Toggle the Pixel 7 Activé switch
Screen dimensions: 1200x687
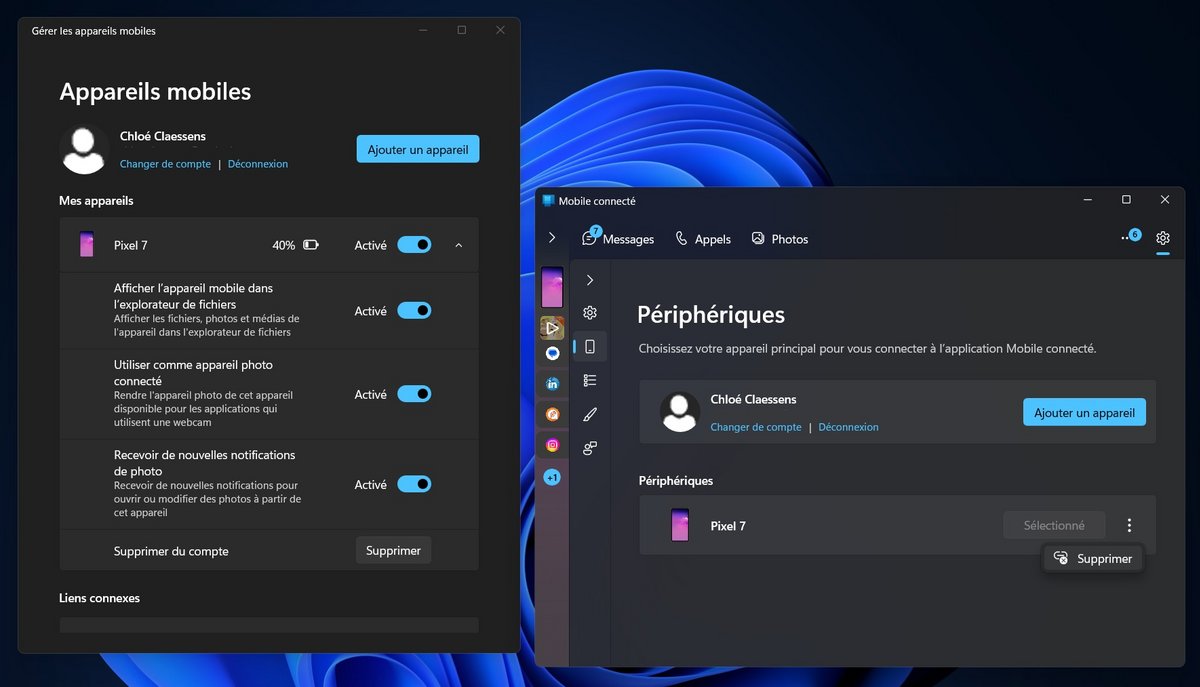tap(414, 245)
